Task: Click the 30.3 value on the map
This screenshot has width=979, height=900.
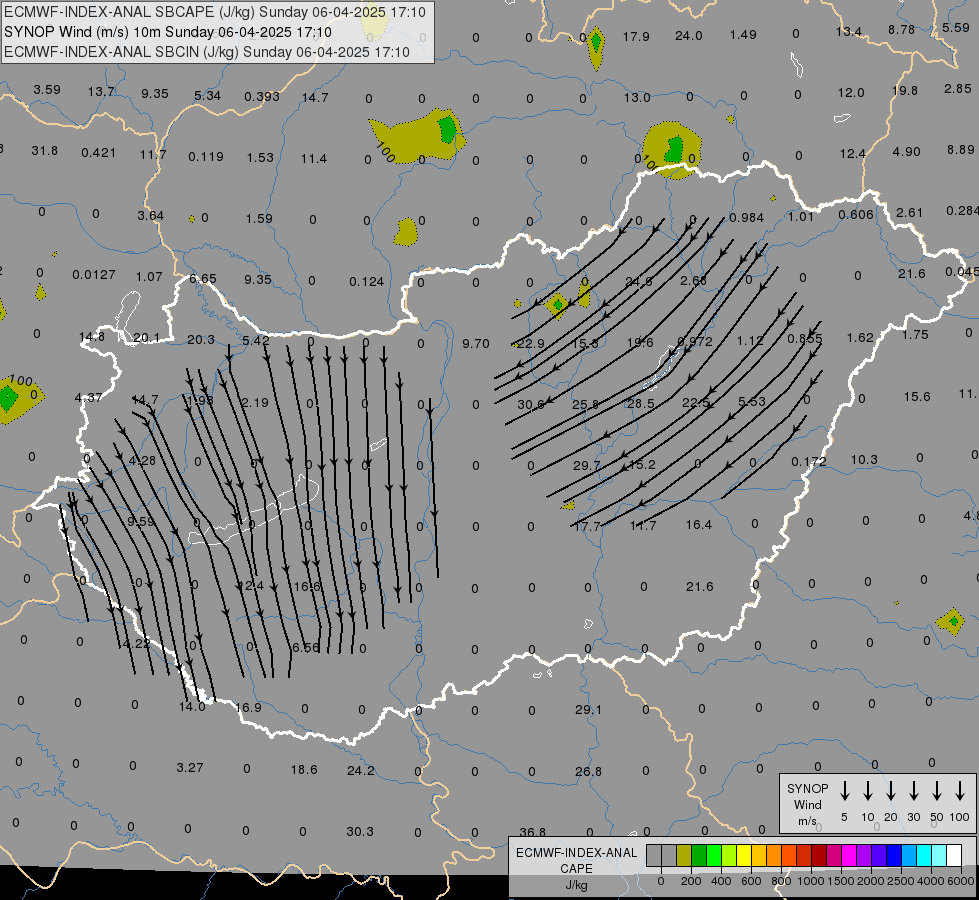Action: (360, 831)
